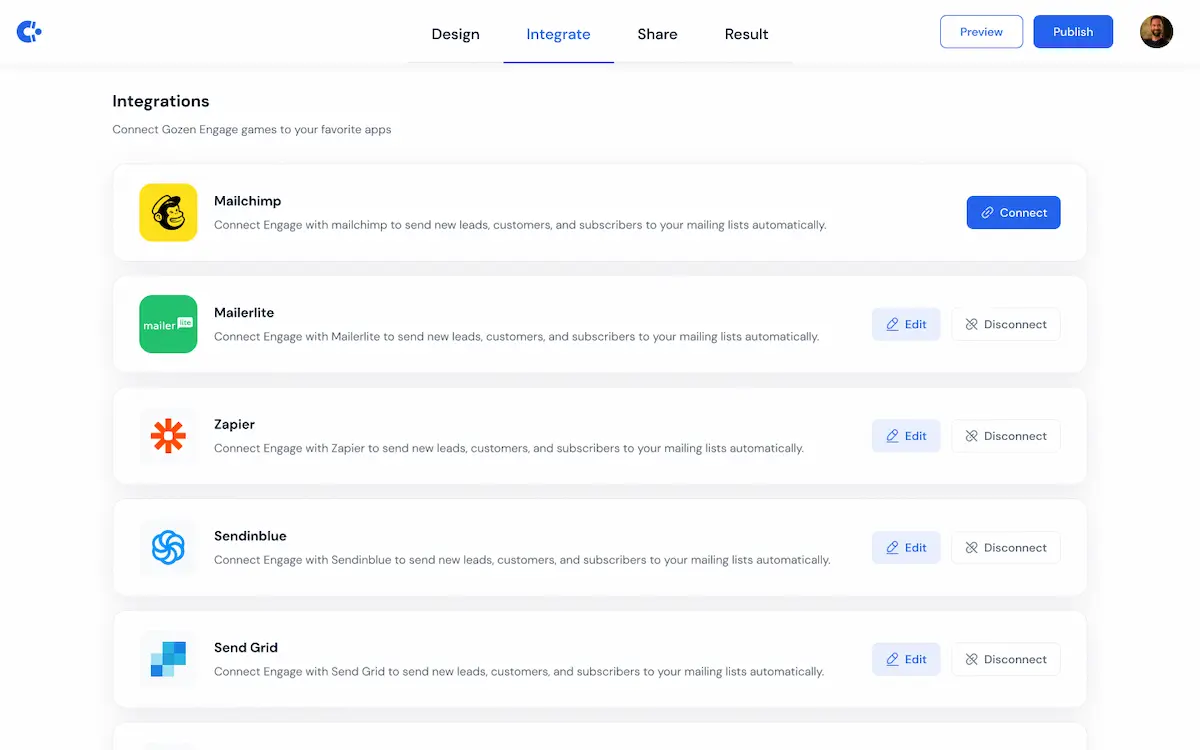Image resolution: width=1200 pixels, height=750 pixels.
Task: Disconnect the Zapier integration
Action: click(x=1006, y=435)
